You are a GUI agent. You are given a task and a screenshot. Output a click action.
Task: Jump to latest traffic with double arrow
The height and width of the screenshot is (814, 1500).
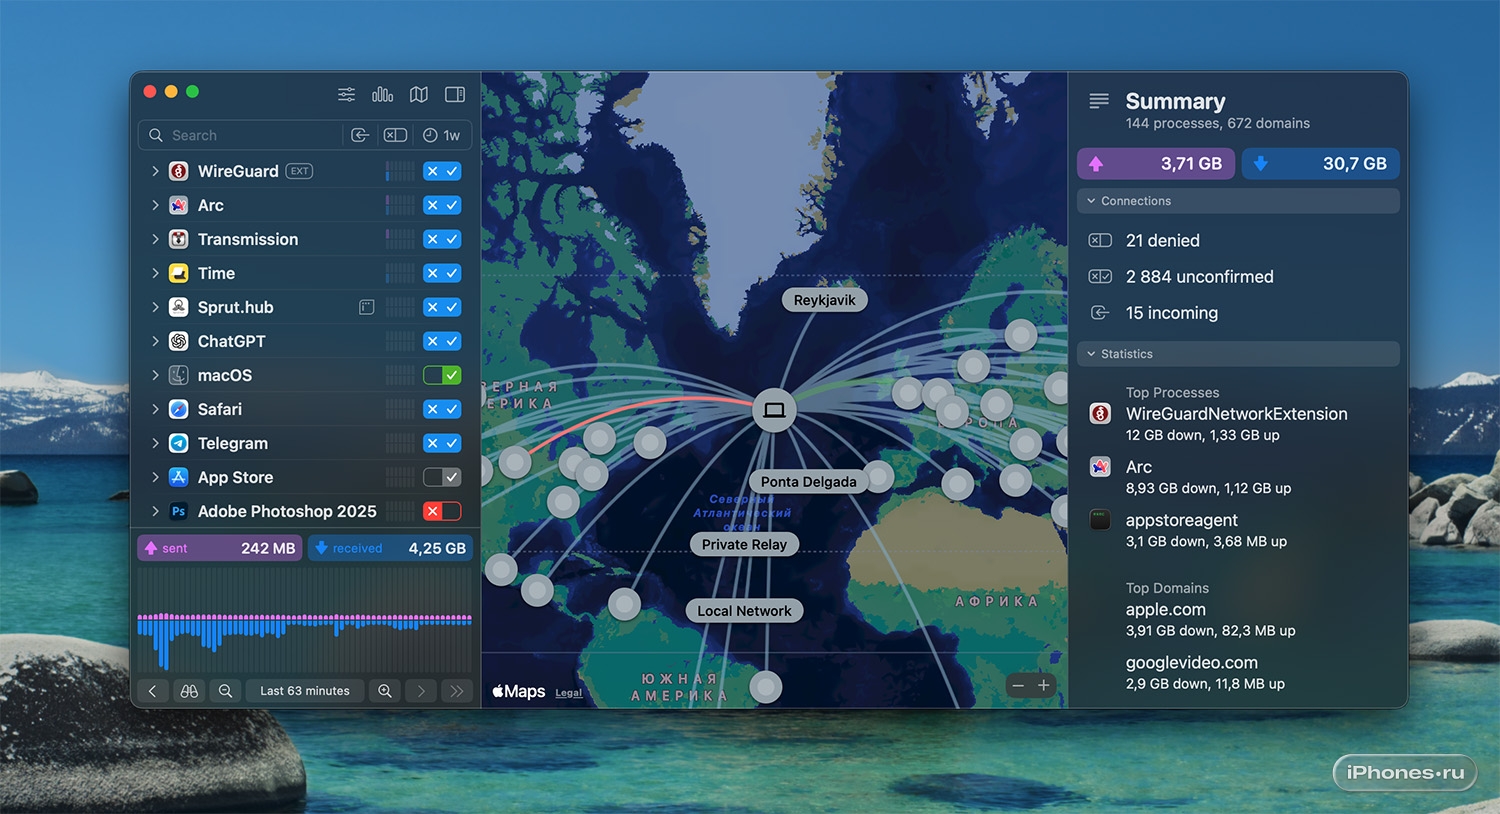pyautogui.click(x=457, y=691)
